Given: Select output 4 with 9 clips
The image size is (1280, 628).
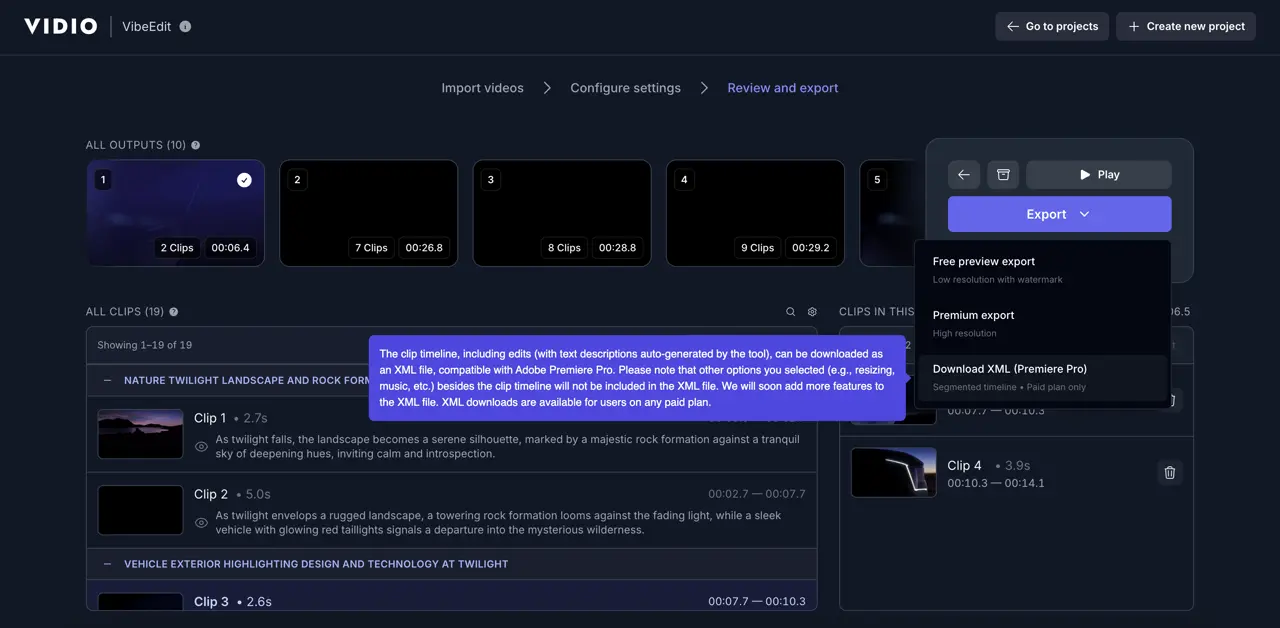Looking at the screenshot, I should point(755,213).
